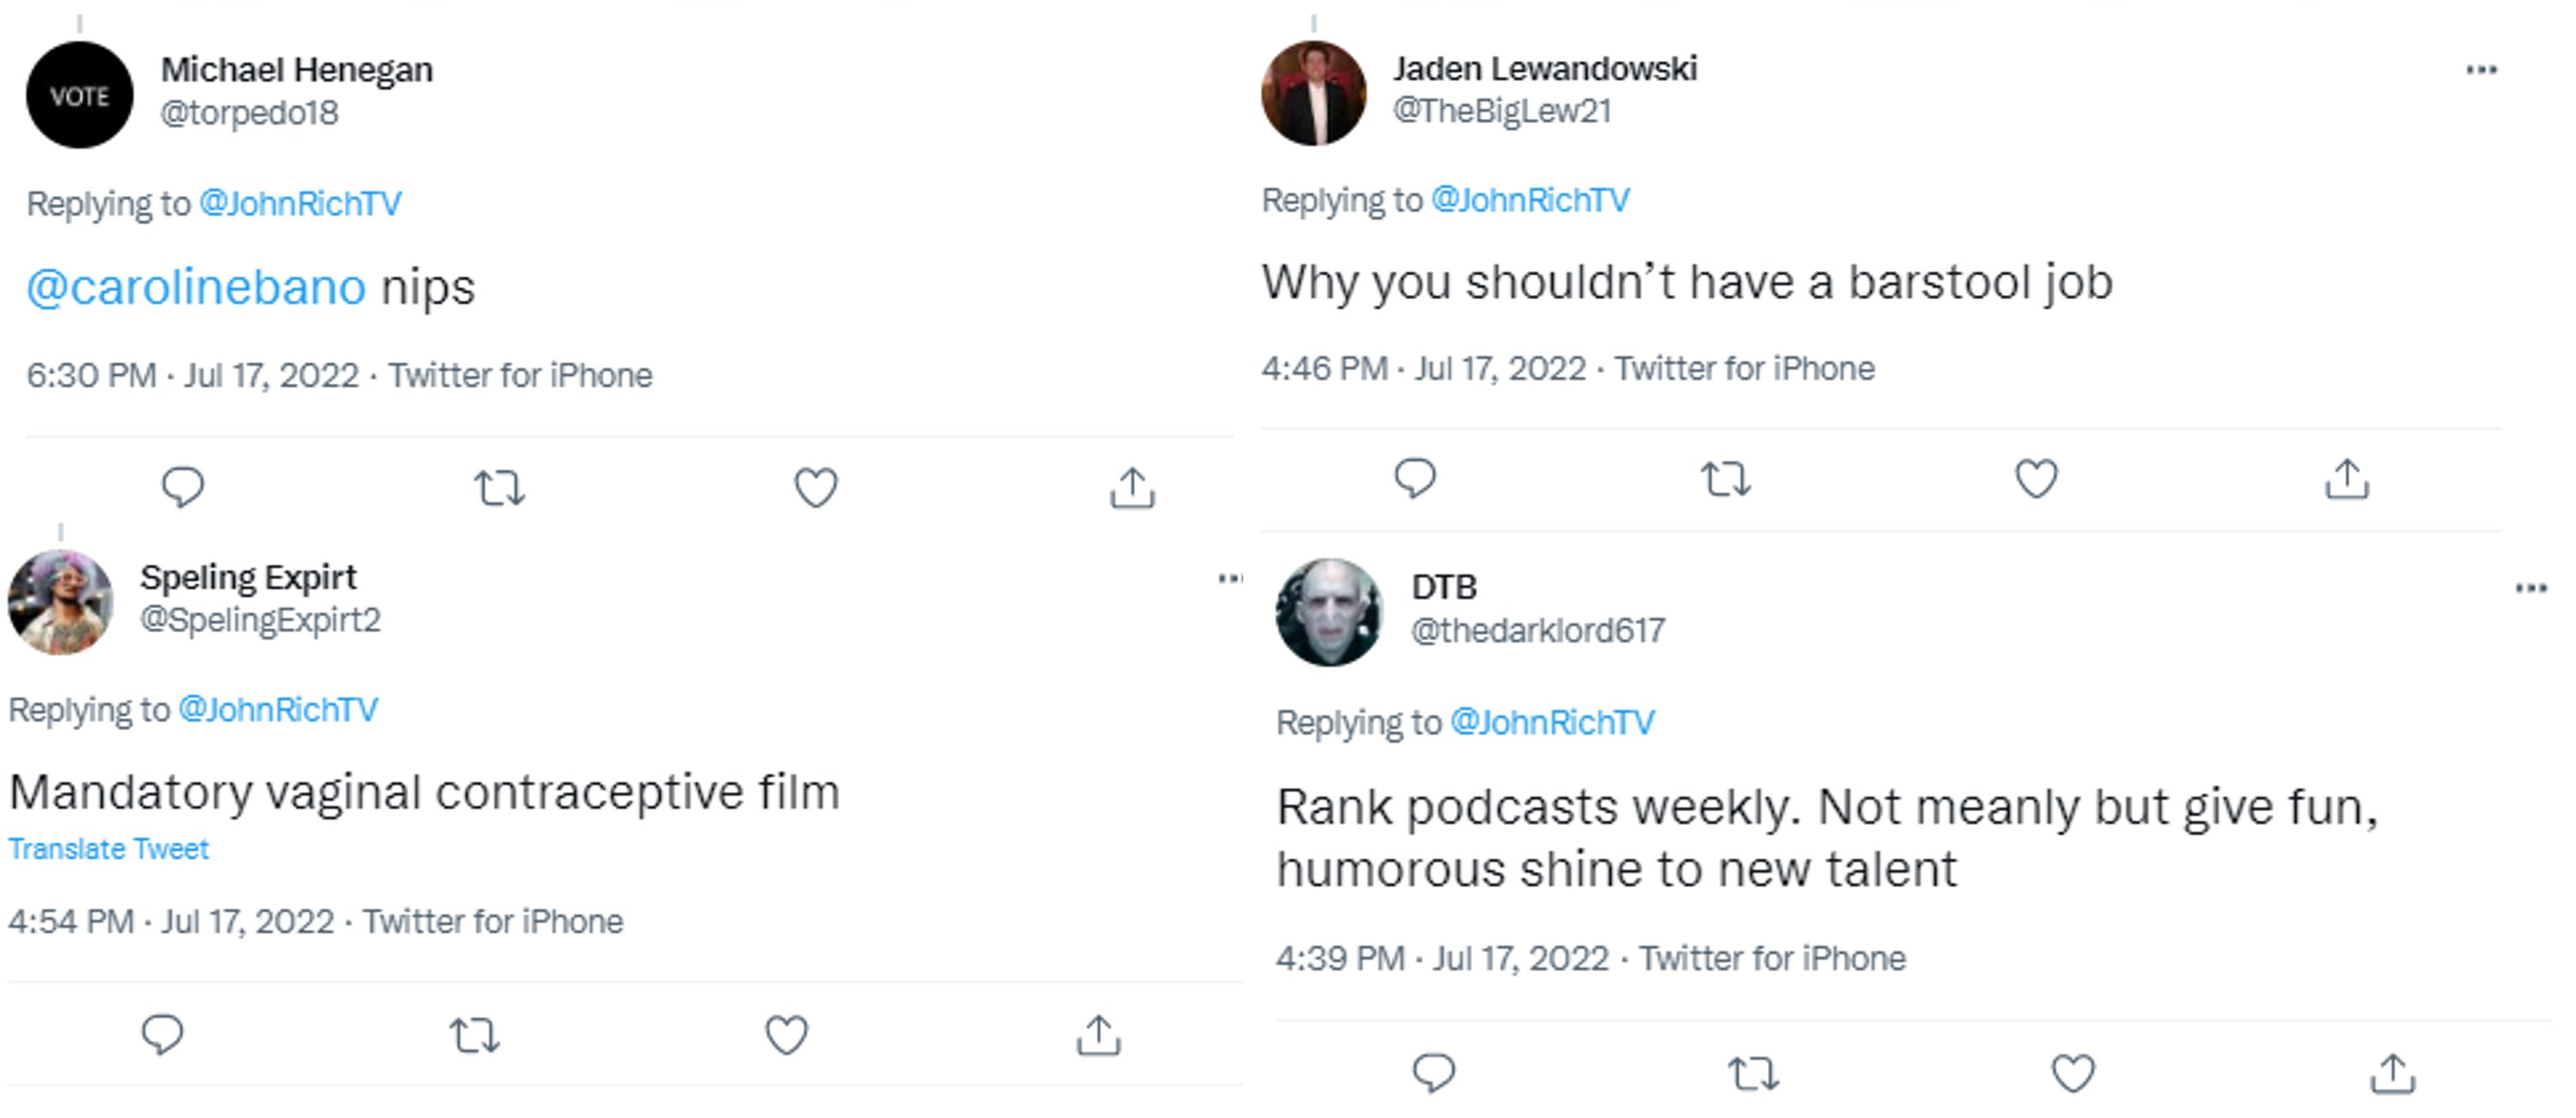Click Michael Henegan's VOTE avatar
2576x1118 pixels.
click(80, 96)
